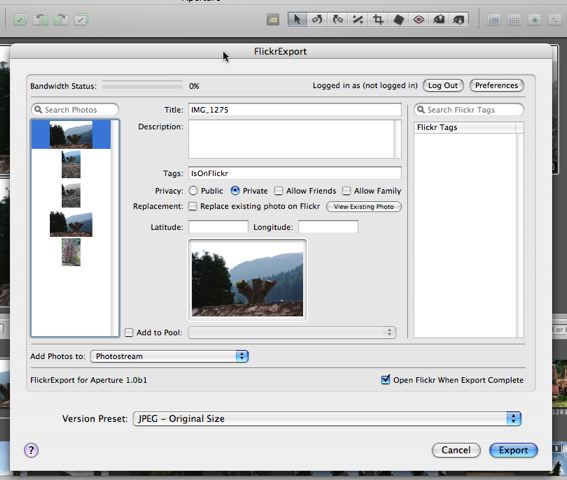Click the second green toolbar icon with left-curved arrow

(x=41, y=20)
